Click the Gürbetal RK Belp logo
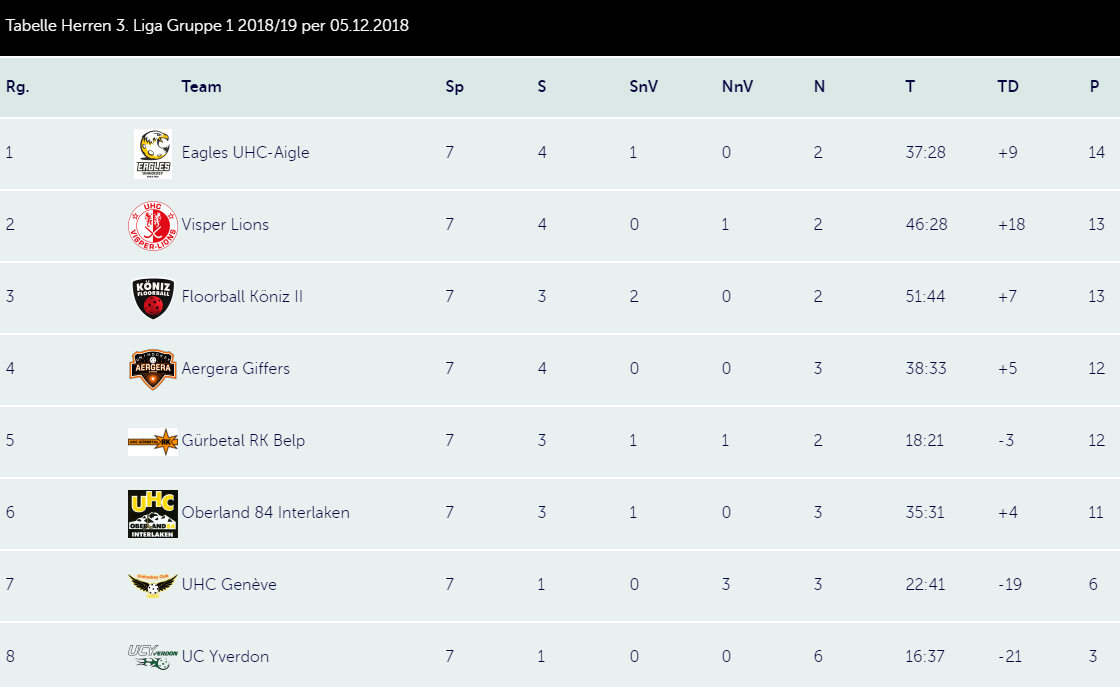1120x687 pixels. tap(153, 442)
